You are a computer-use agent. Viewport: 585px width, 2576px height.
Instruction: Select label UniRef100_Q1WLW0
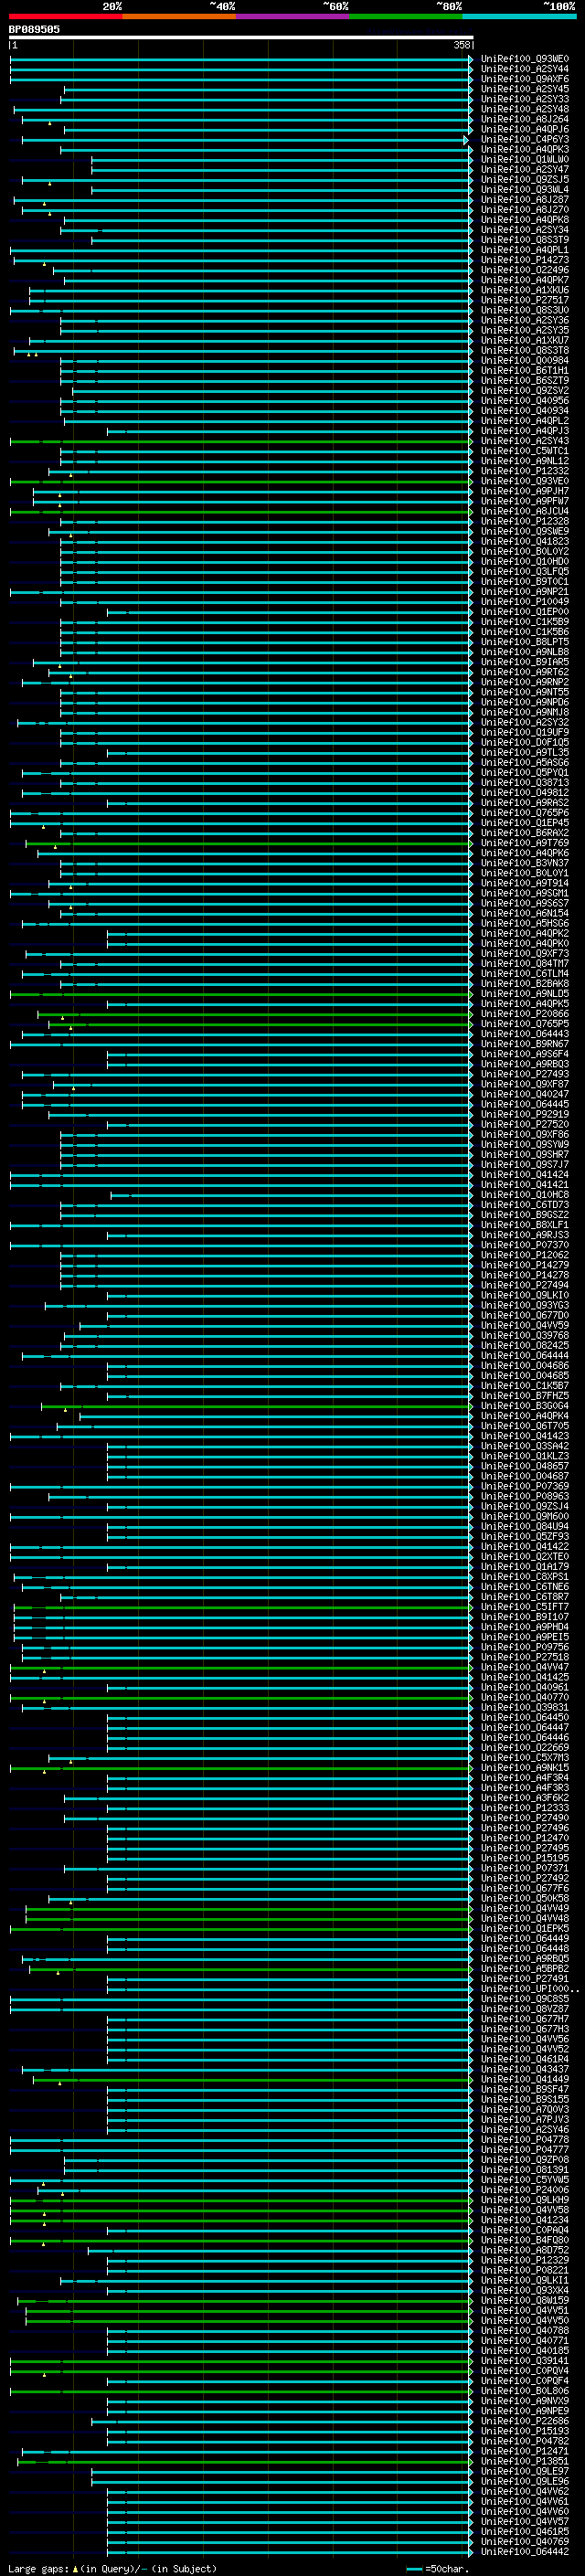click(525, 160)
